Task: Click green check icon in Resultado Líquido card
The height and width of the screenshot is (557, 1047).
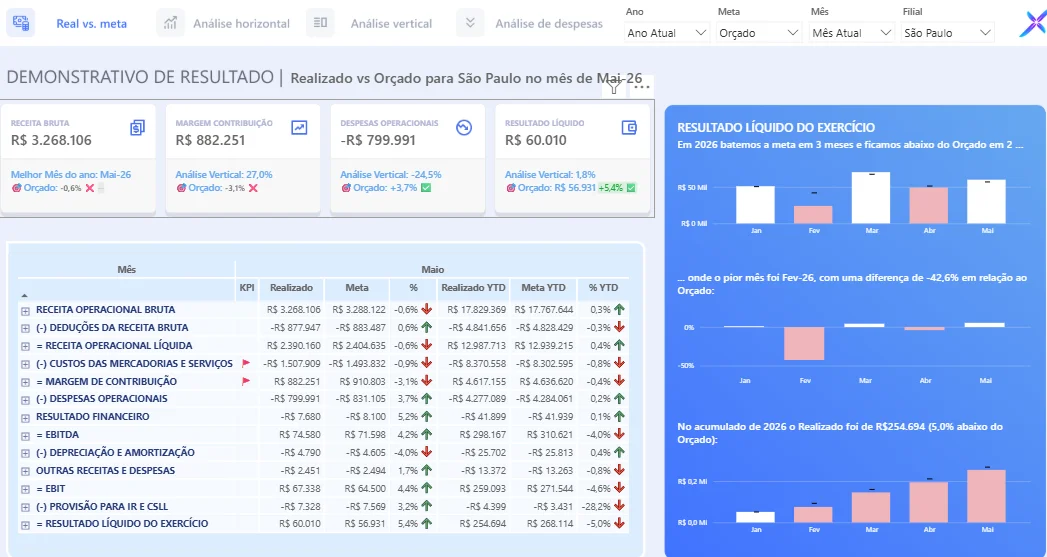Action: tap(631, 188)
